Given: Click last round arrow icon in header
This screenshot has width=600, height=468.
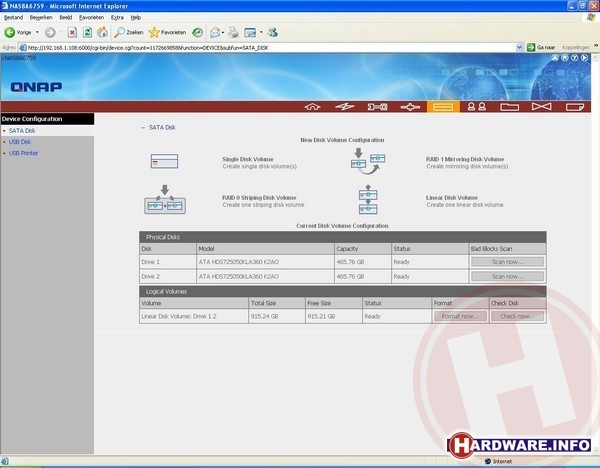Looking at the screenshot, I should click(584, 58).
